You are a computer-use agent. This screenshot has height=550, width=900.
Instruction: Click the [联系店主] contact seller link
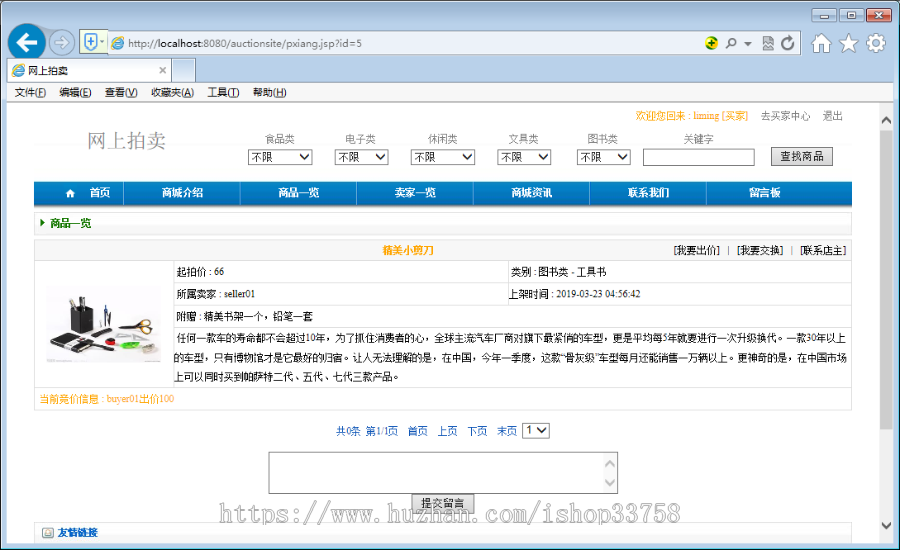coord(823,250)
